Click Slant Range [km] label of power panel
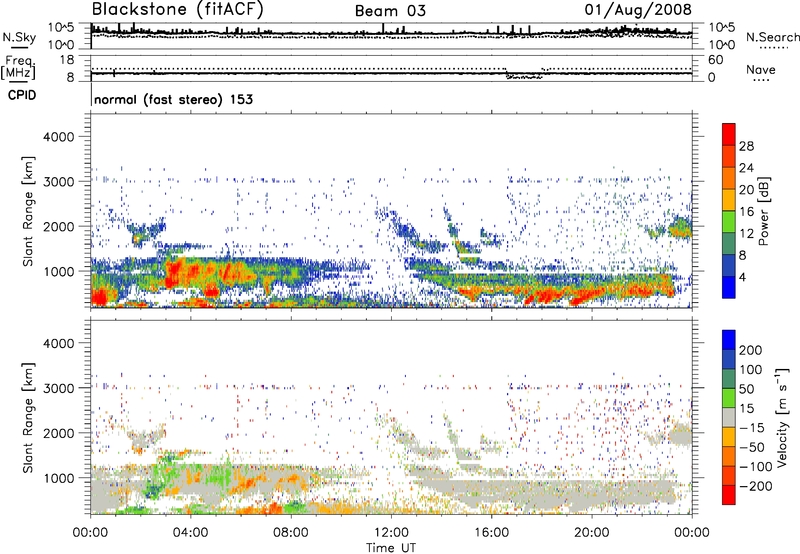The width and height of the screenshot is (800, 554). pos(28,211)
